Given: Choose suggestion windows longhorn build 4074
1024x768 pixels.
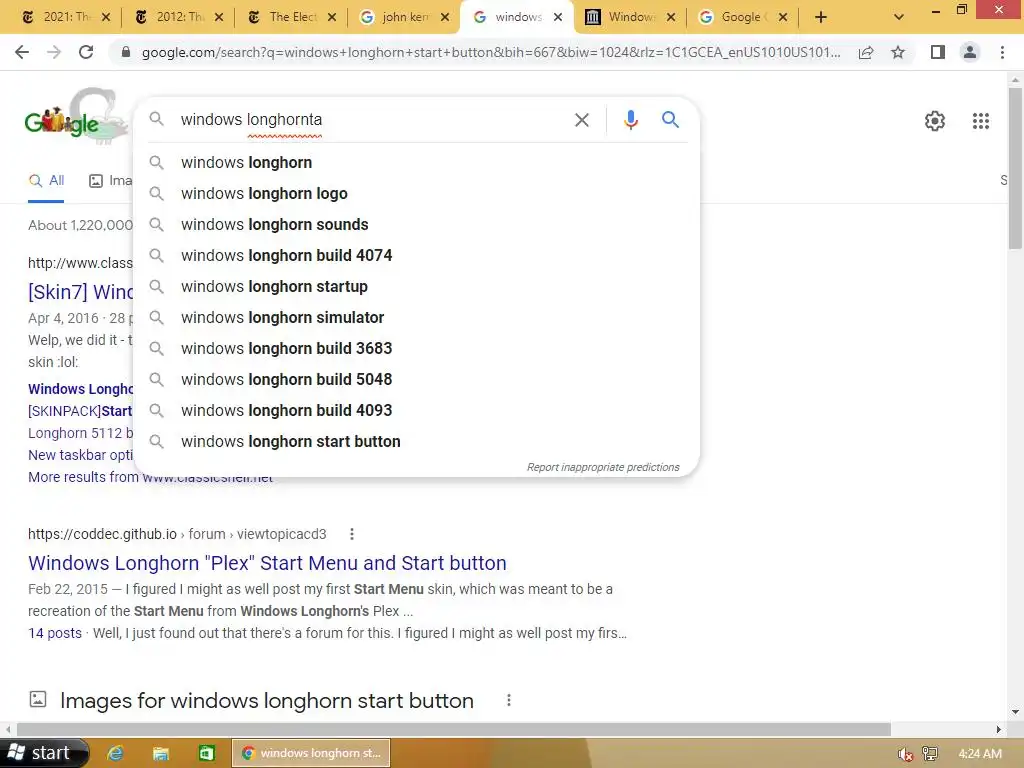Looking at the screenshot, I should pyautogui.click(x=416, y=256).
